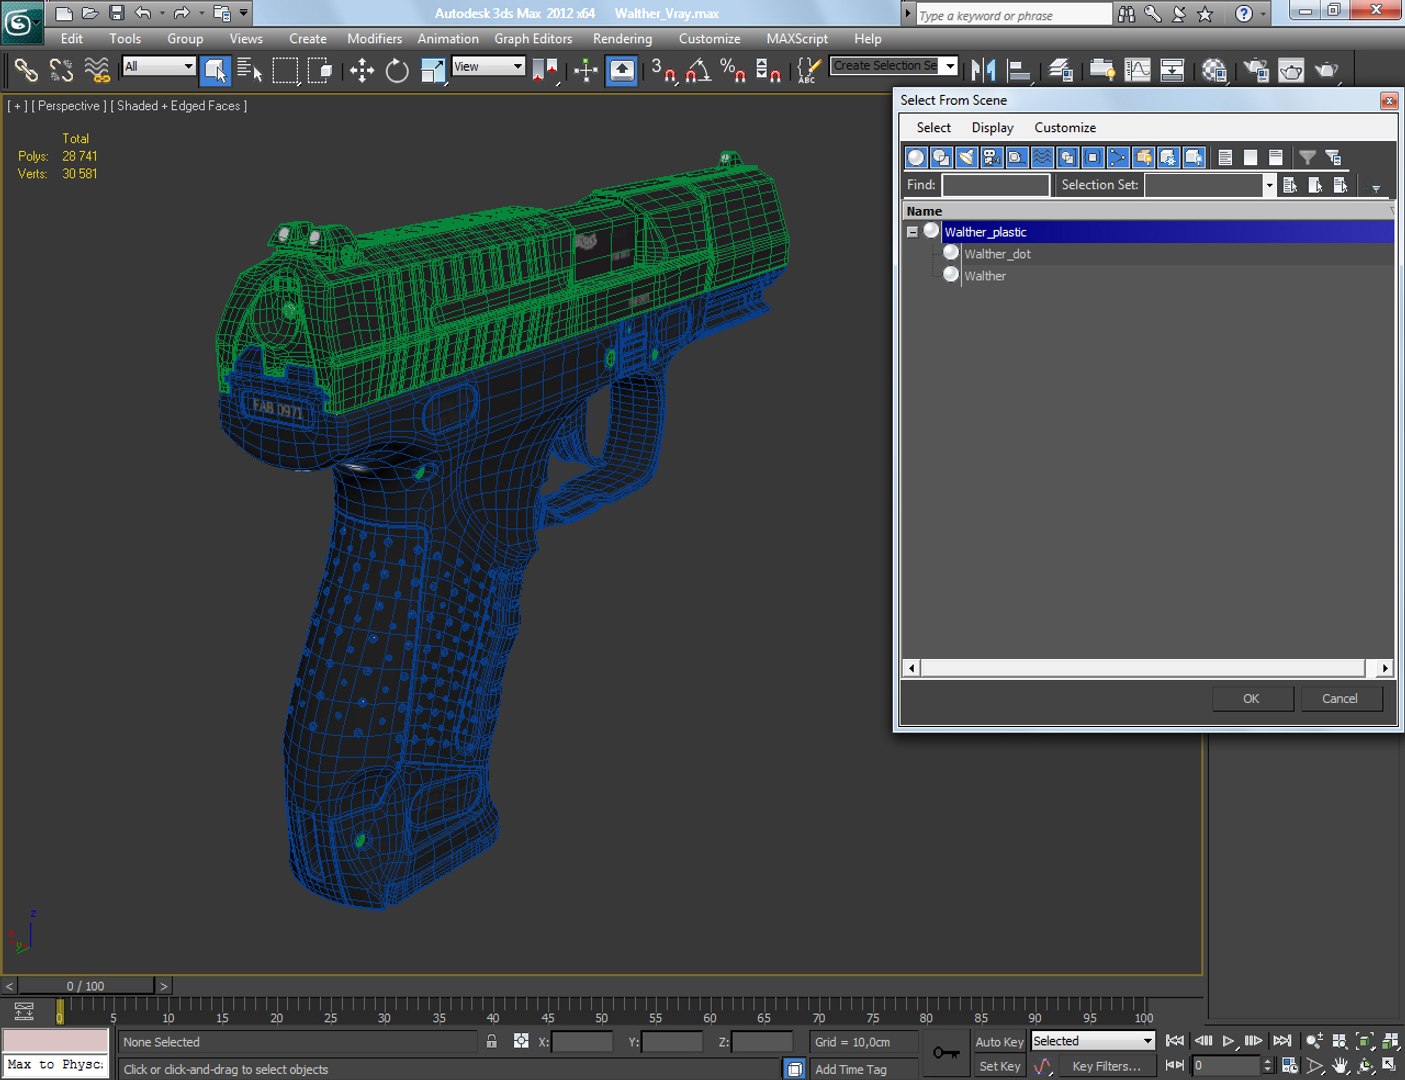Toggle Display Cameras filter in Select From Scene
1405x1080 pixels.
991,157
